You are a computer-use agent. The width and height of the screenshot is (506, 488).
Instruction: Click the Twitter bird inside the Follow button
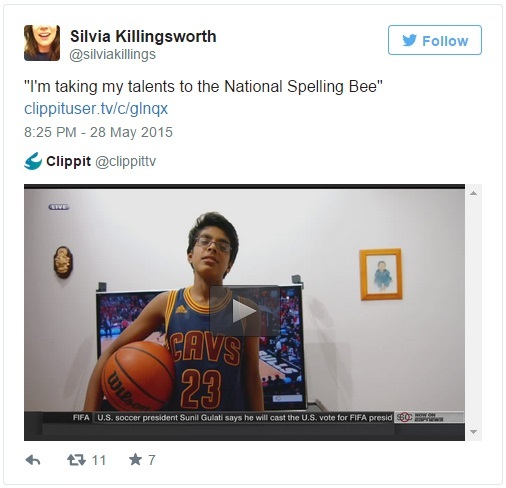[409, 40]
